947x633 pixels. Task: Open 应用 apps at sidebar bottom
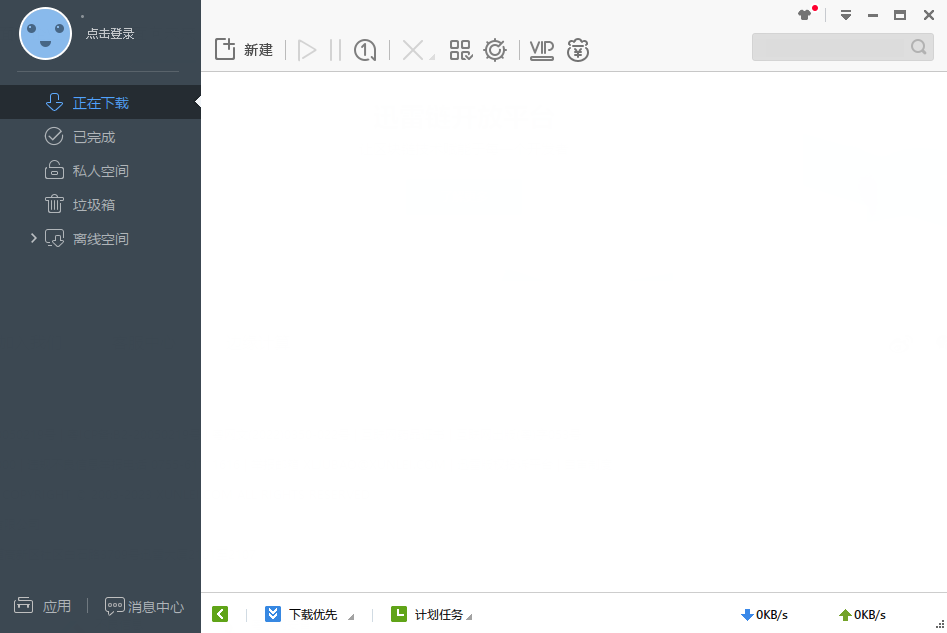pos(42,606)
